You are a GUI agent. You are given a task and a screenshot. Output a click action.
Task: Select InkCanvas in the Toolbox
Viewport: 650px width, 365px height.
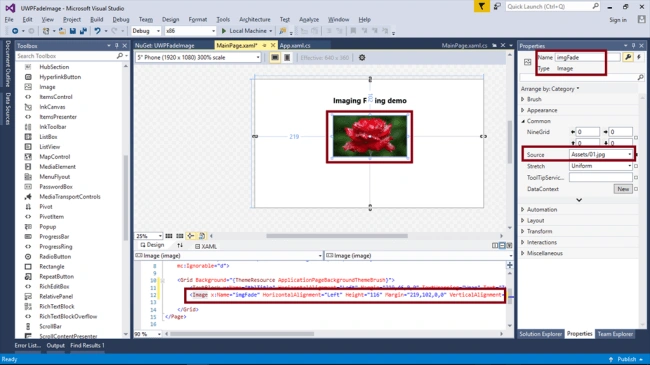coord(52,107)
